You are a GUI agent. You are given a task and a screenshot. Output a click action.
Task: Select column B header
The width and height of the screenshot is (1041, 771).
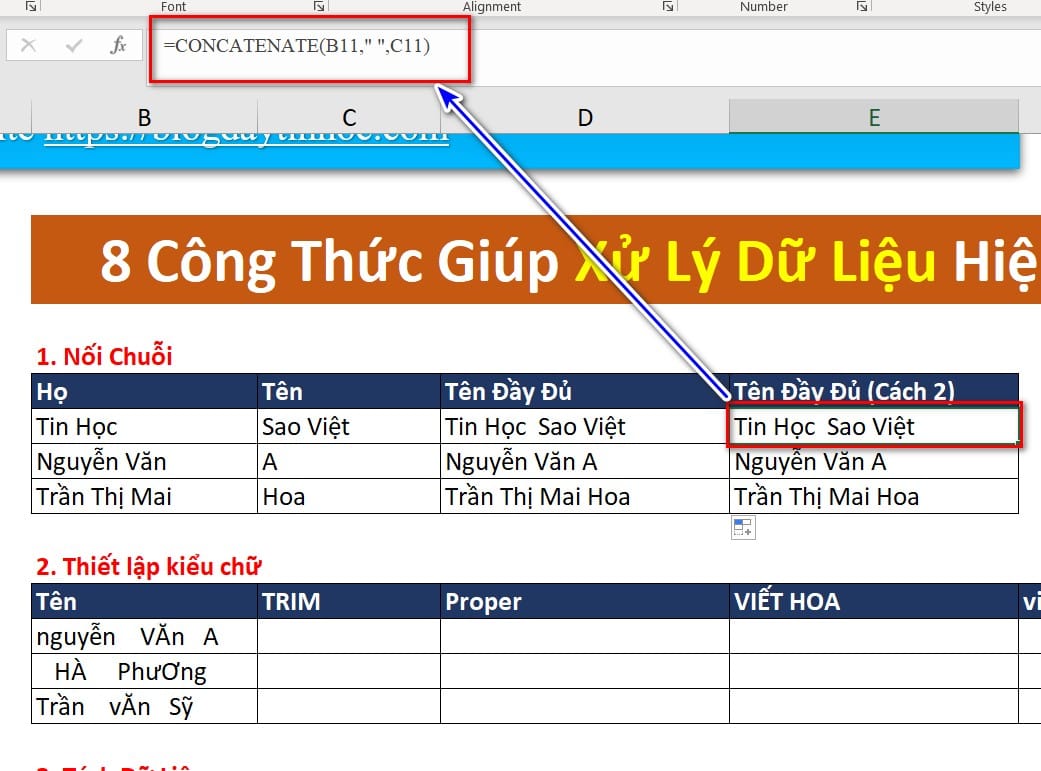click(144, 118)
